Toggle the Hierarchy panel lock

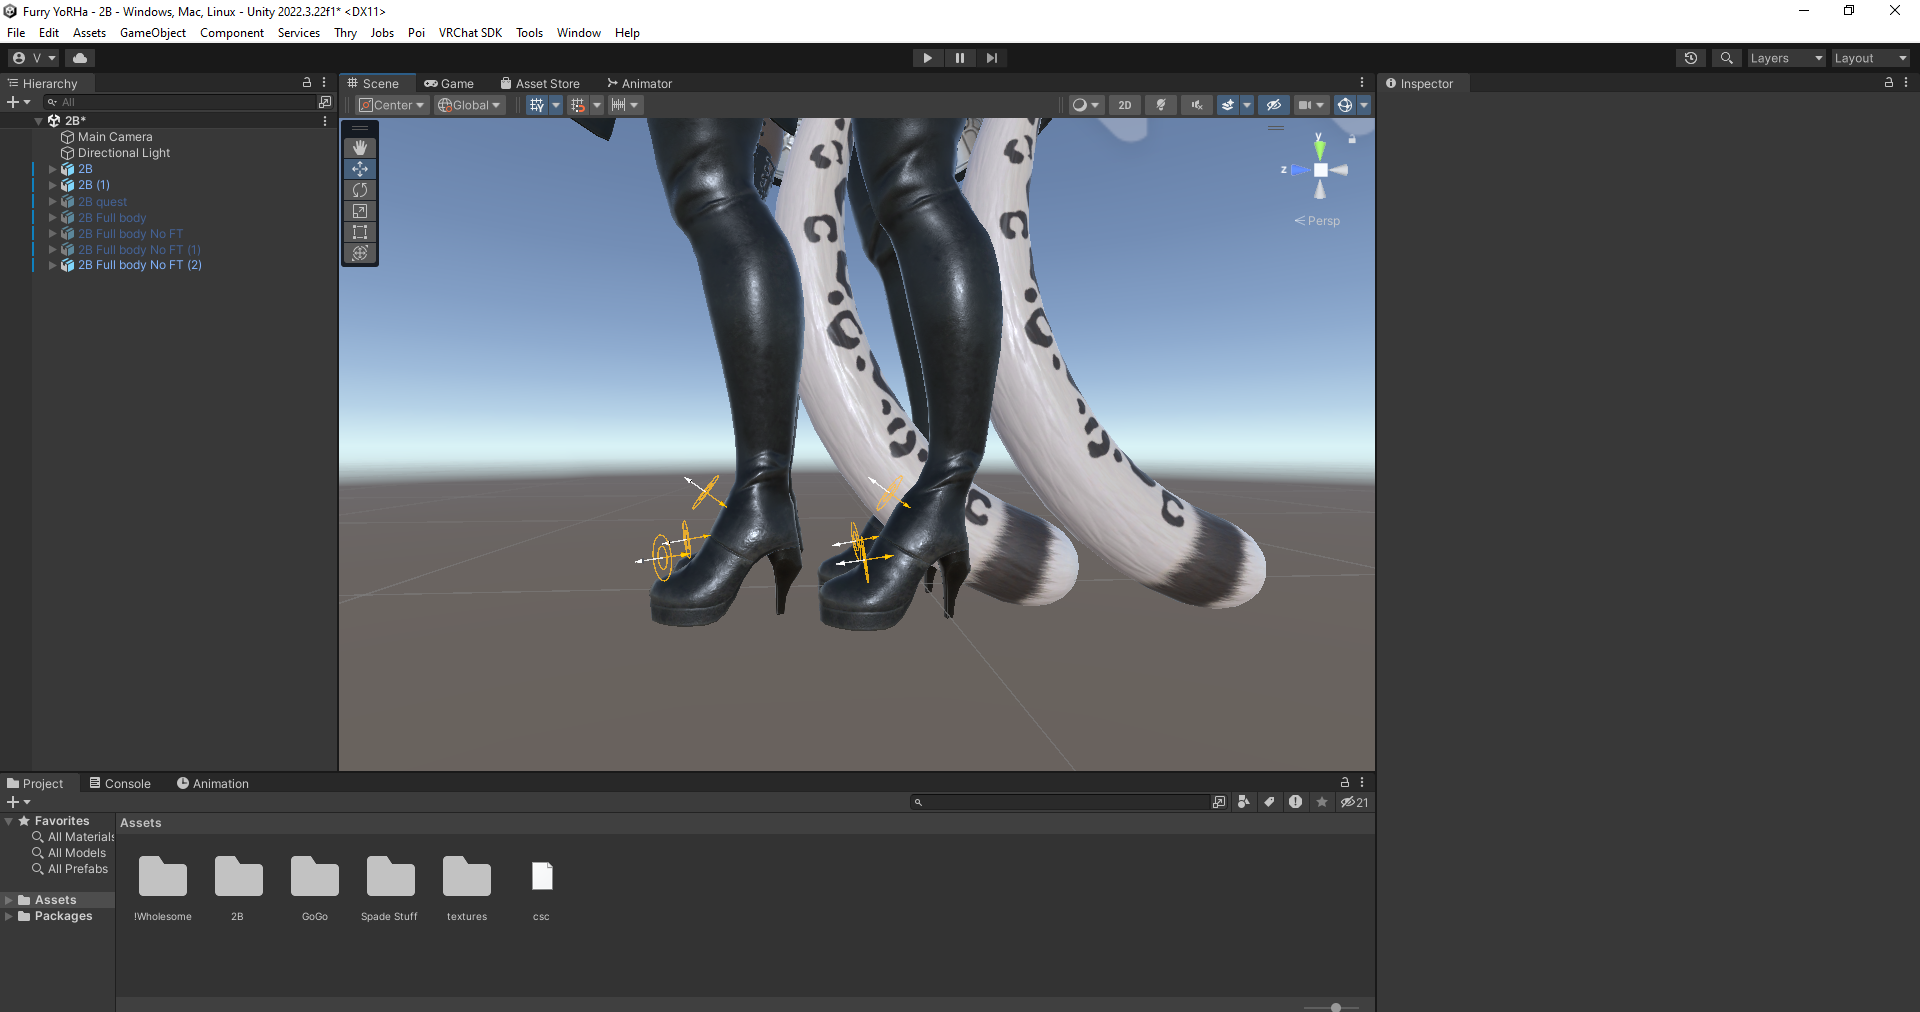tap(307, 83)
